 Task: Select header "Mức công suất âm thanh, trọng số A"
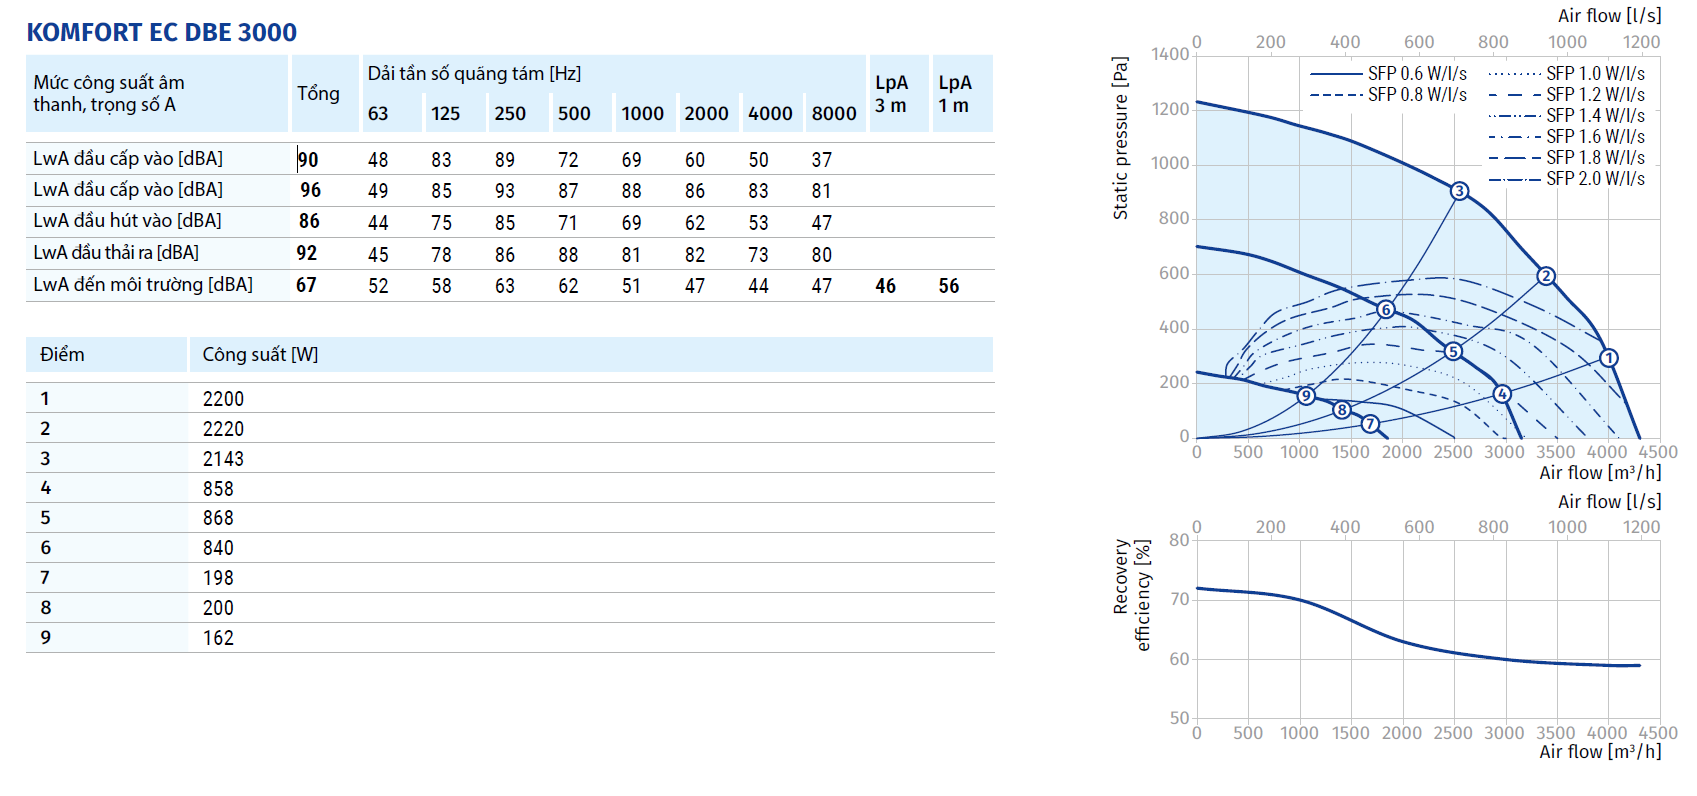click(109, 93)
